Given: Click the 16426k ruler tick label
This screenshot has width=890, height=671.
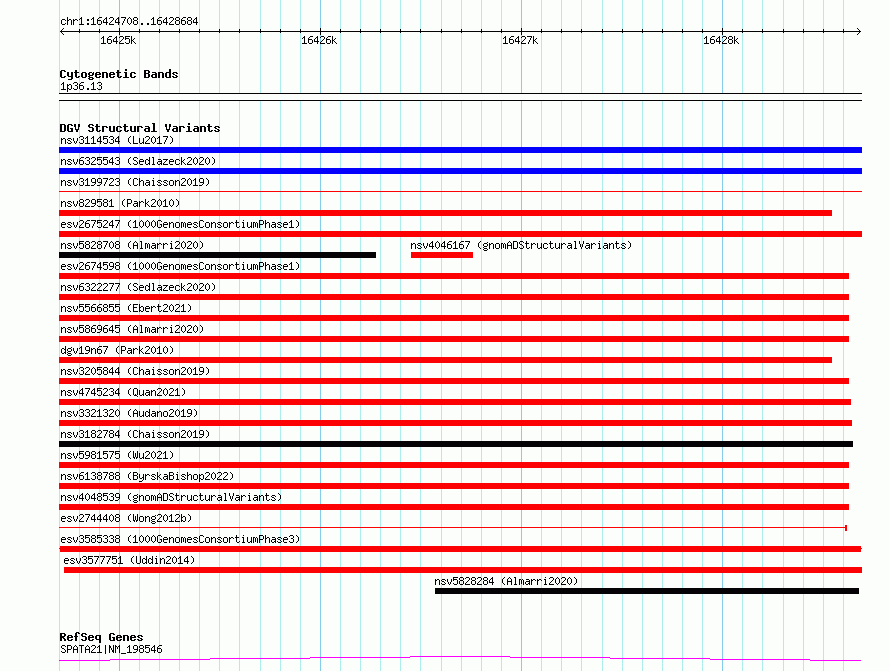Looking at the screenshot, I should pyautogui.click(x=319, y=40).
